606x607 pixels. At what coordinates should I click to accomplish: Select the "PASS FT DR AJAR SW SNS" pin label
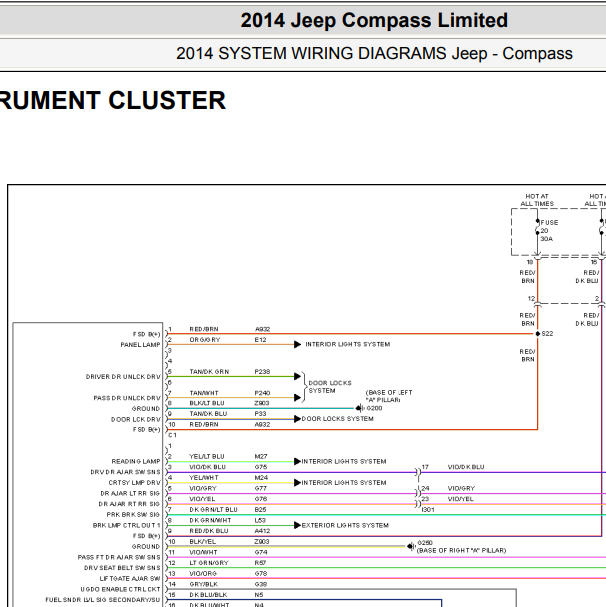click(119, 557)
